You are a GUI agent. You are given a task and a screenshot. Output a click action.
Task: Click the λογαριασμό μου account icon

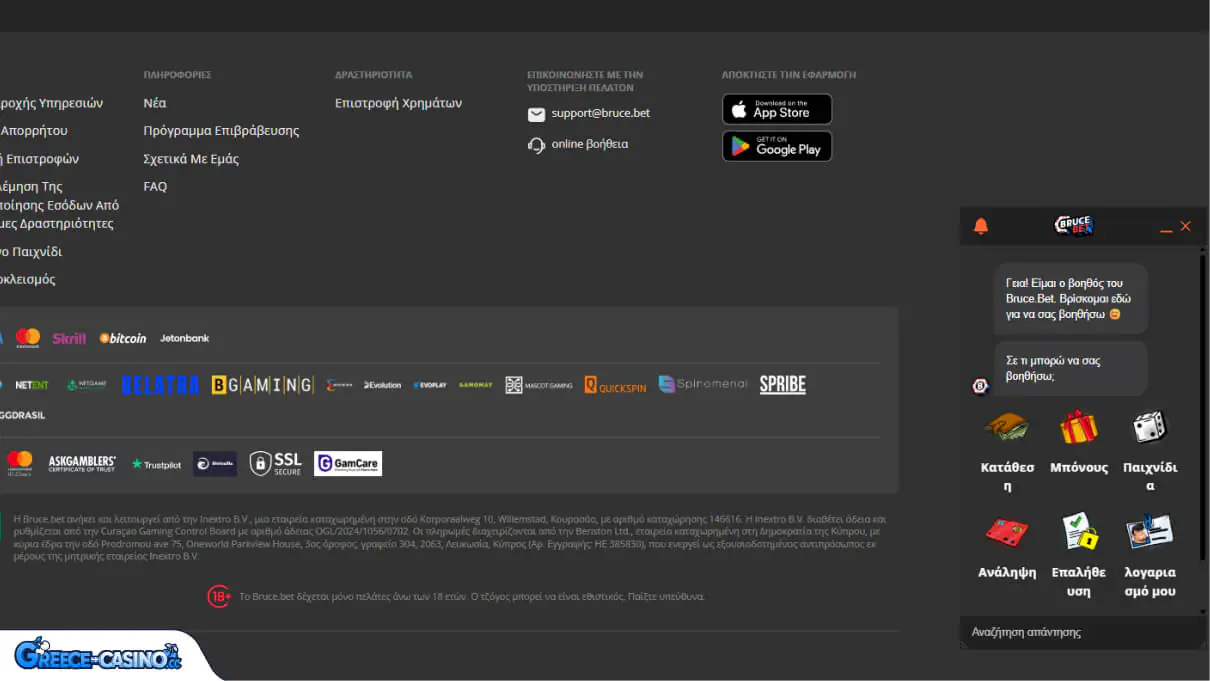(1149, 533)
